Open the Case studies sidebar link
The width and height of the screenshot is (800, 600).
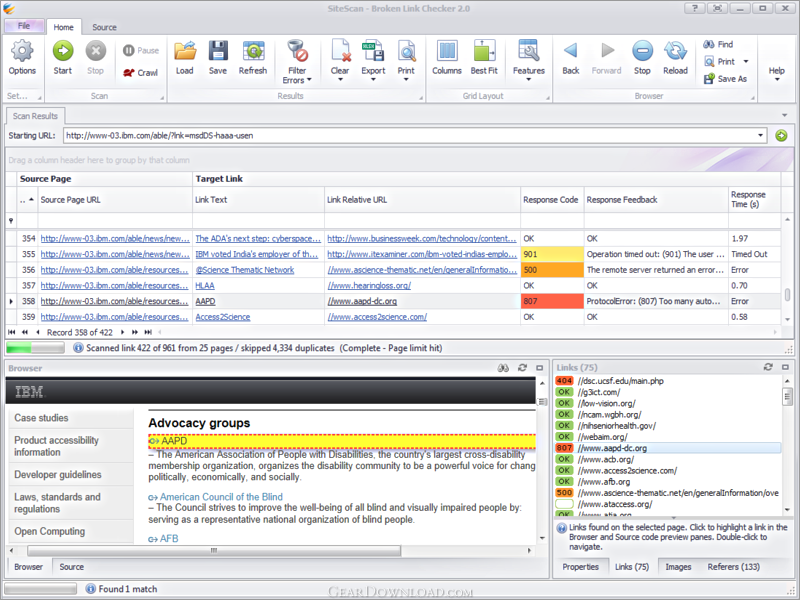pos(41,418)
